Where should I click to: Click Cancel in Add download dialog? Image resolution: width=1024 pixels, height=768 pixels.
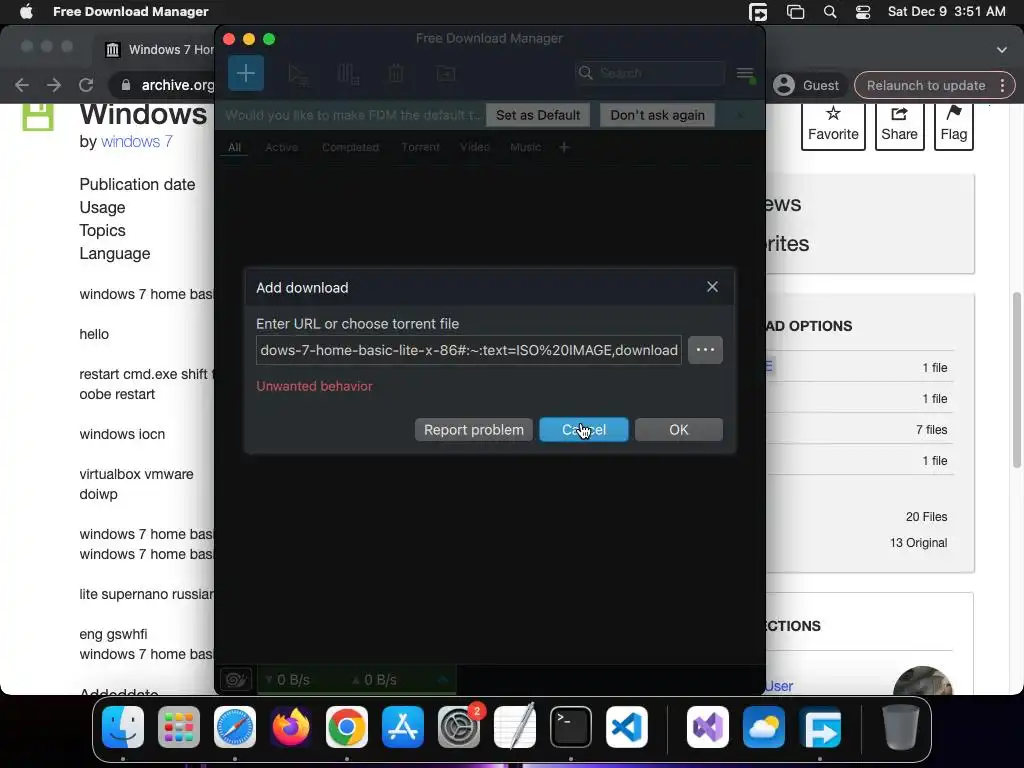(584, 430)
